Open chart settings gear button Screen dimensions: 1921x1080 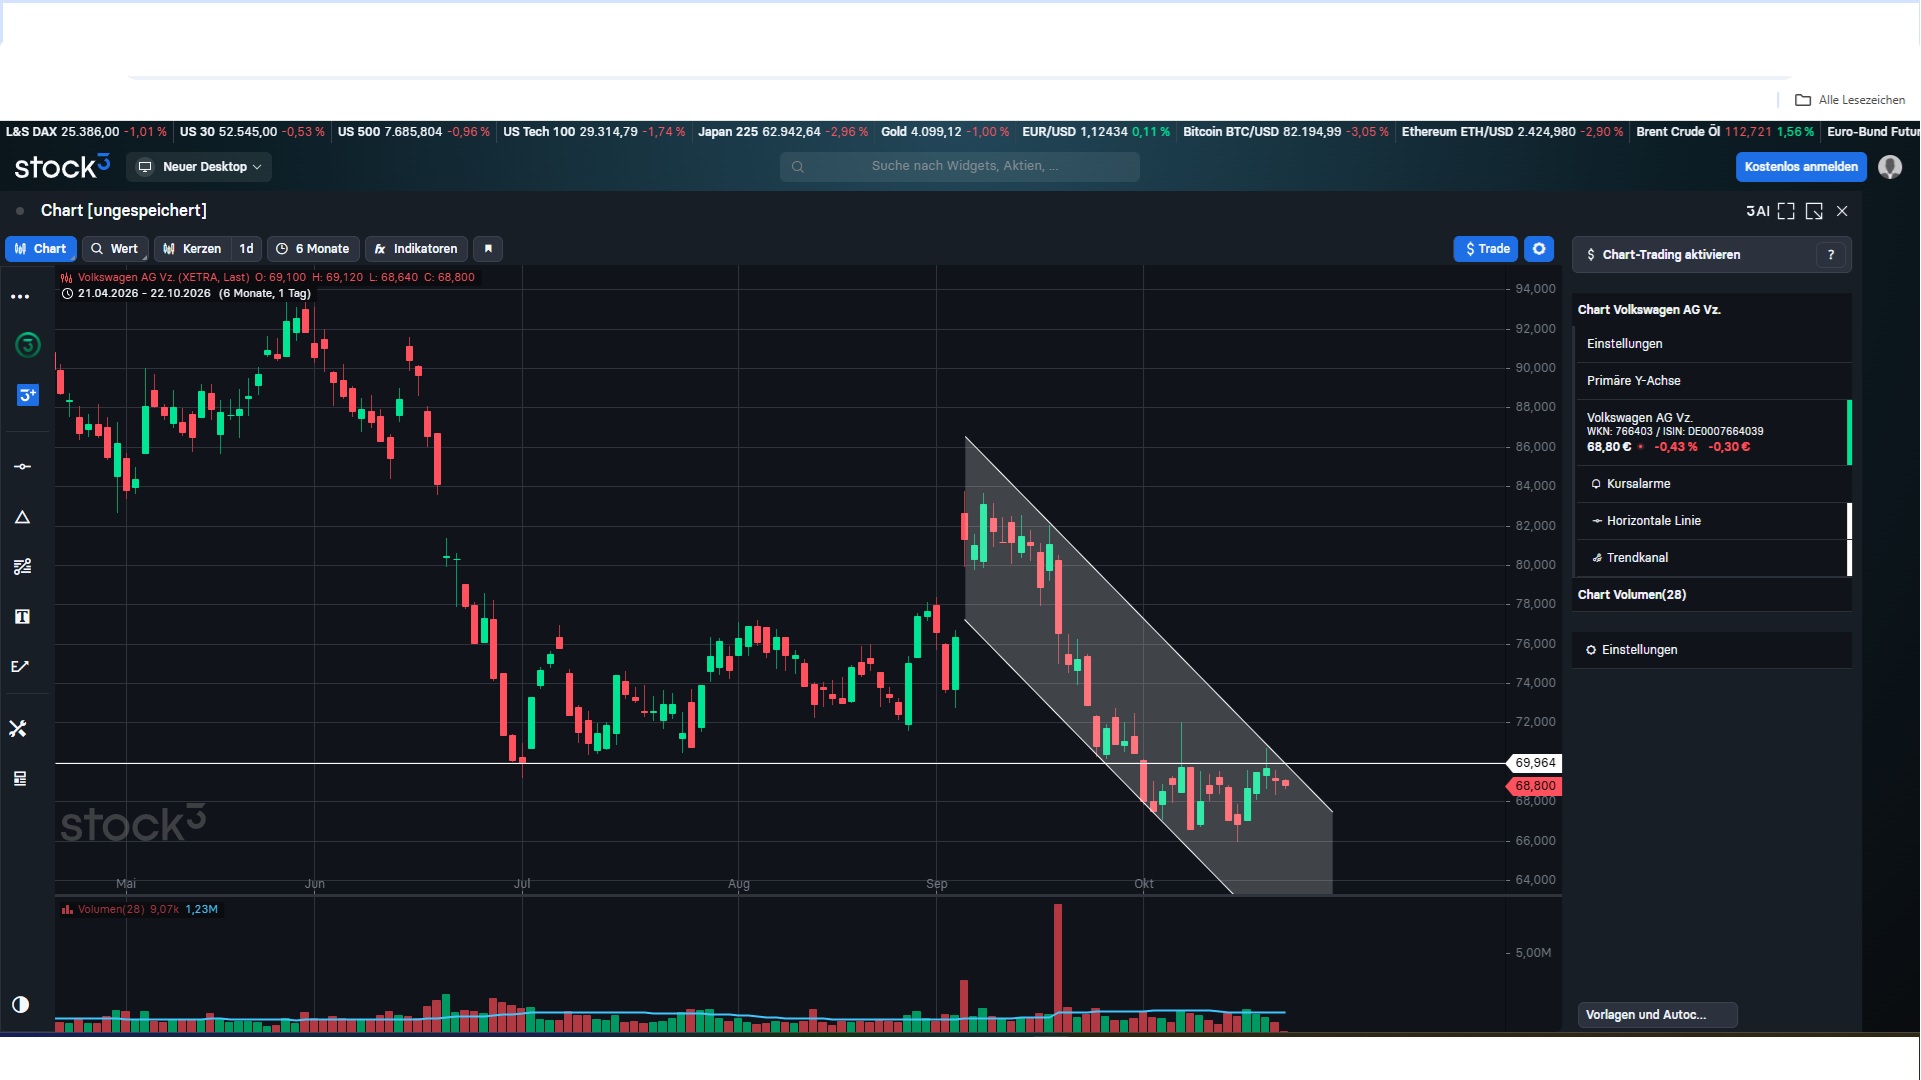(1539, 249)
